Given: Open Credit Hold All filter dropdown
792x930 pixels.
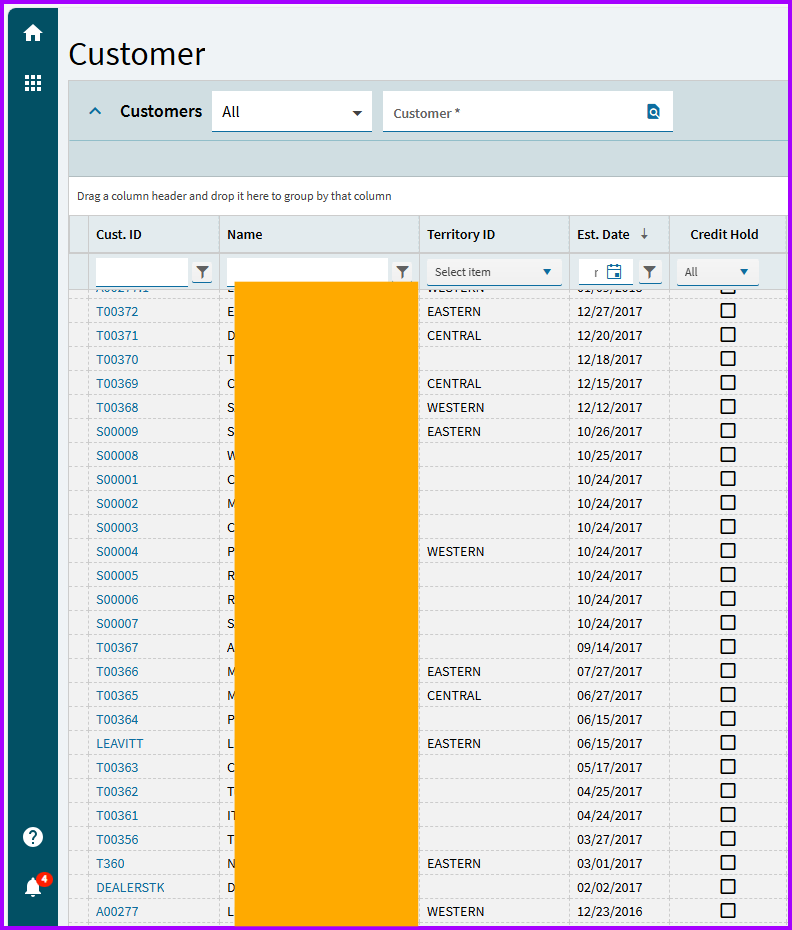Looking at the screenshot, I should pos(717,272).
